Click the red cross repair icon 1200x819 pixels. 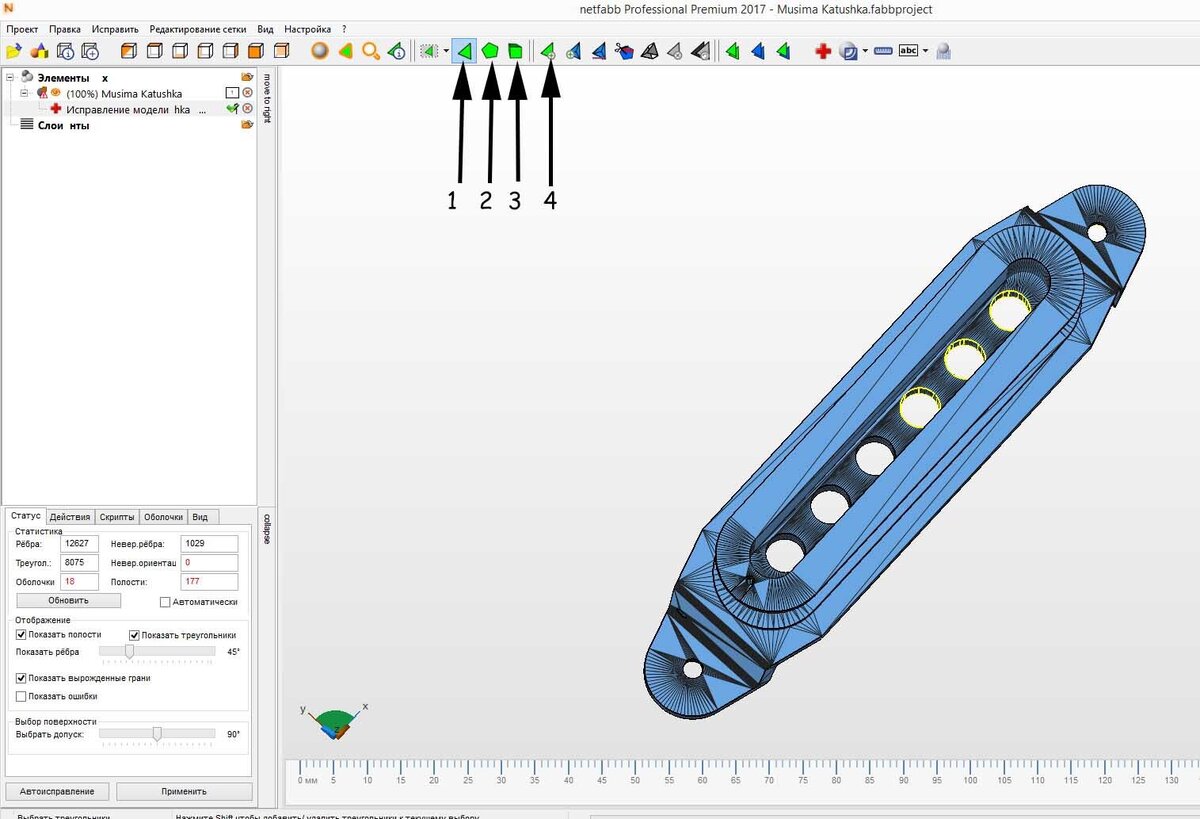pyautogui.click(x=823, y=51)
